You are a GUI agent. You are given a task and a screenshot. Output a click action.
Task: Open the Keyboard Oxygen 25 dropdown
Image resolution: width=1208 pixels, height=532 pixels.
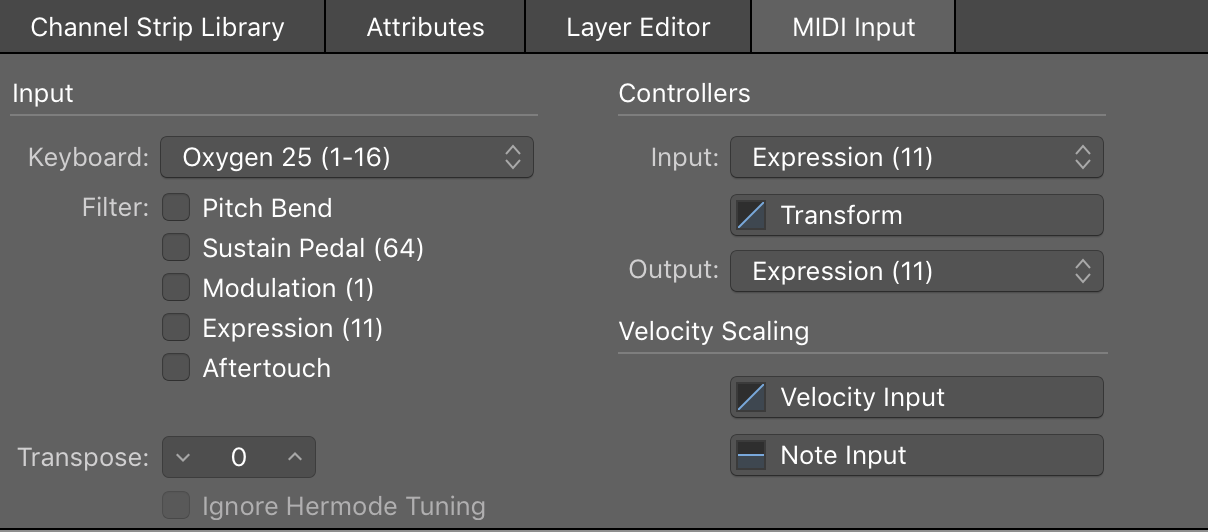(x=347, y=157)
